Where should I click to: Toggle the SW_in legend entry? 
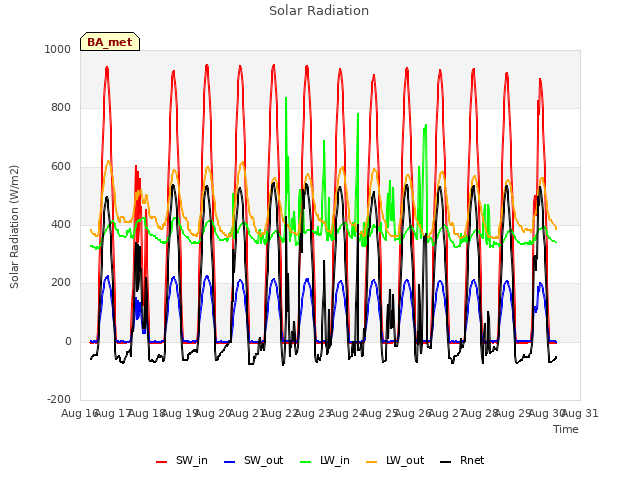click(182, 461)
